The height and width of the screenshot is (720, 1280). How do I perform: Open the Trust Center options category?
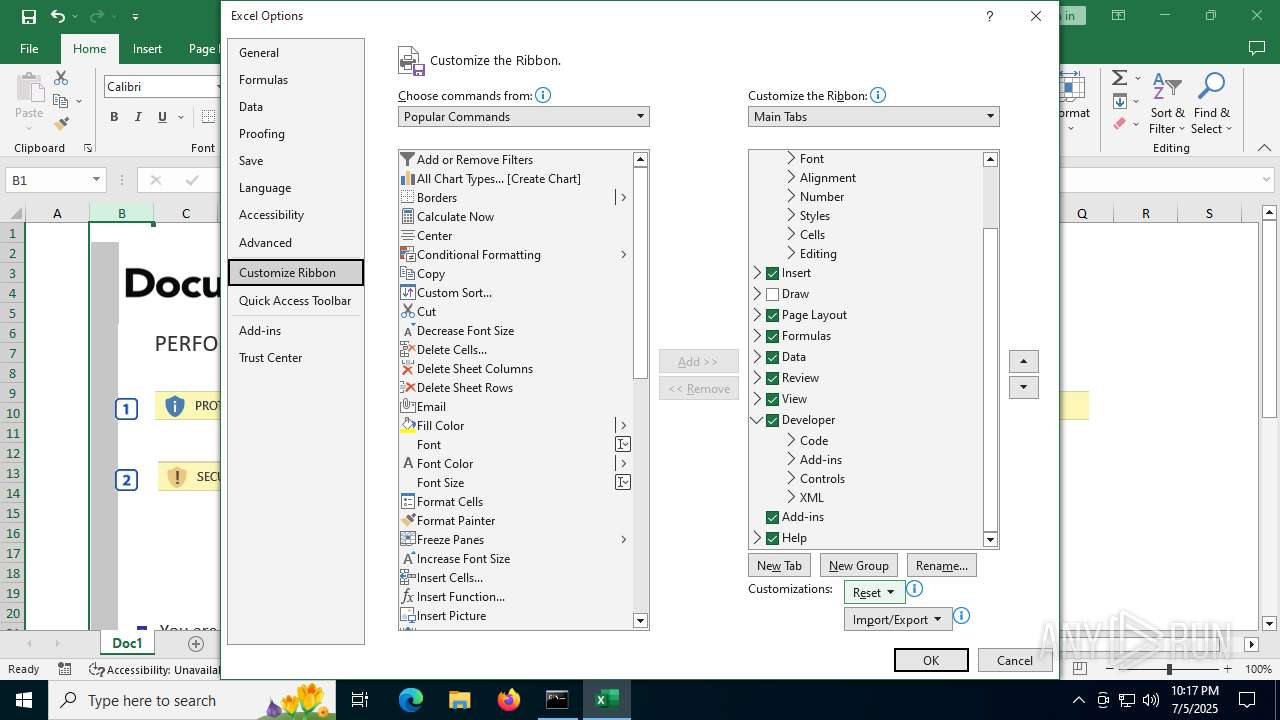(x=296, y=357)
